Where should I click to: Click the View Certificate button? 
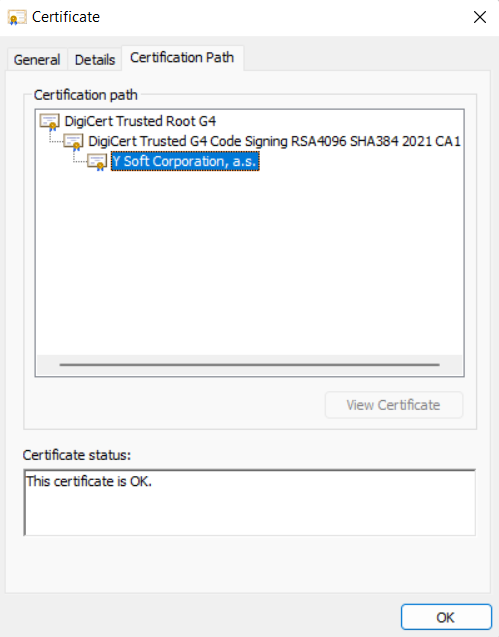pos(394,405)
